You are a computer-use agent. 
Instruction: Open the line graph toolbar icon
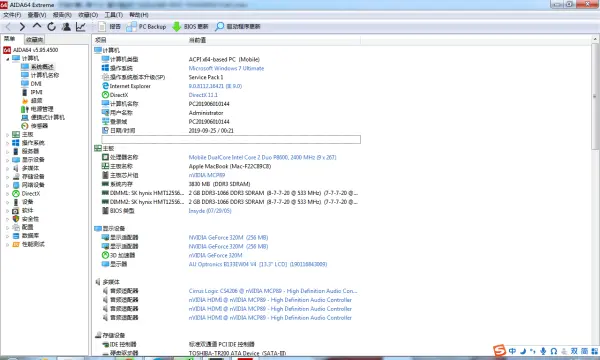[81, 26]
